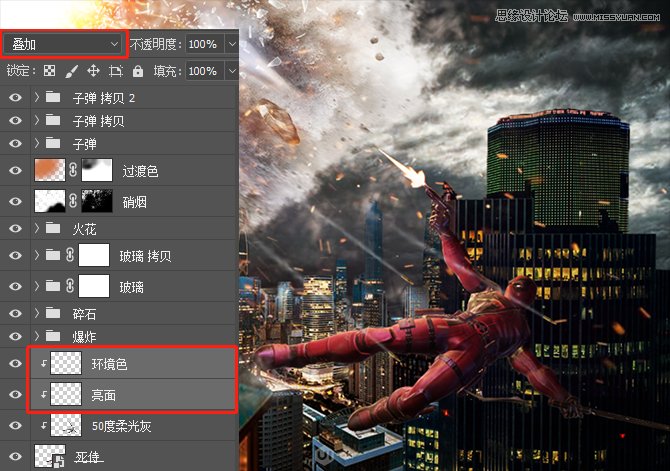Viewport: 670px width, 471px height.
Task: Select the 硝烟 layer mask thumbnail
Action: [97, 201]
